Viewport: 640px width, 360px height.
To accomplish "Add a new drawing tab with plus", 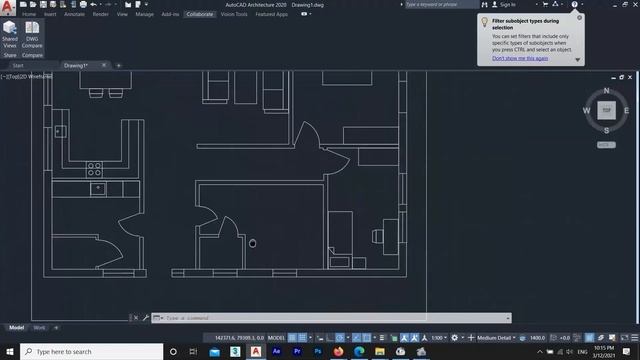I will coord(119,65).
